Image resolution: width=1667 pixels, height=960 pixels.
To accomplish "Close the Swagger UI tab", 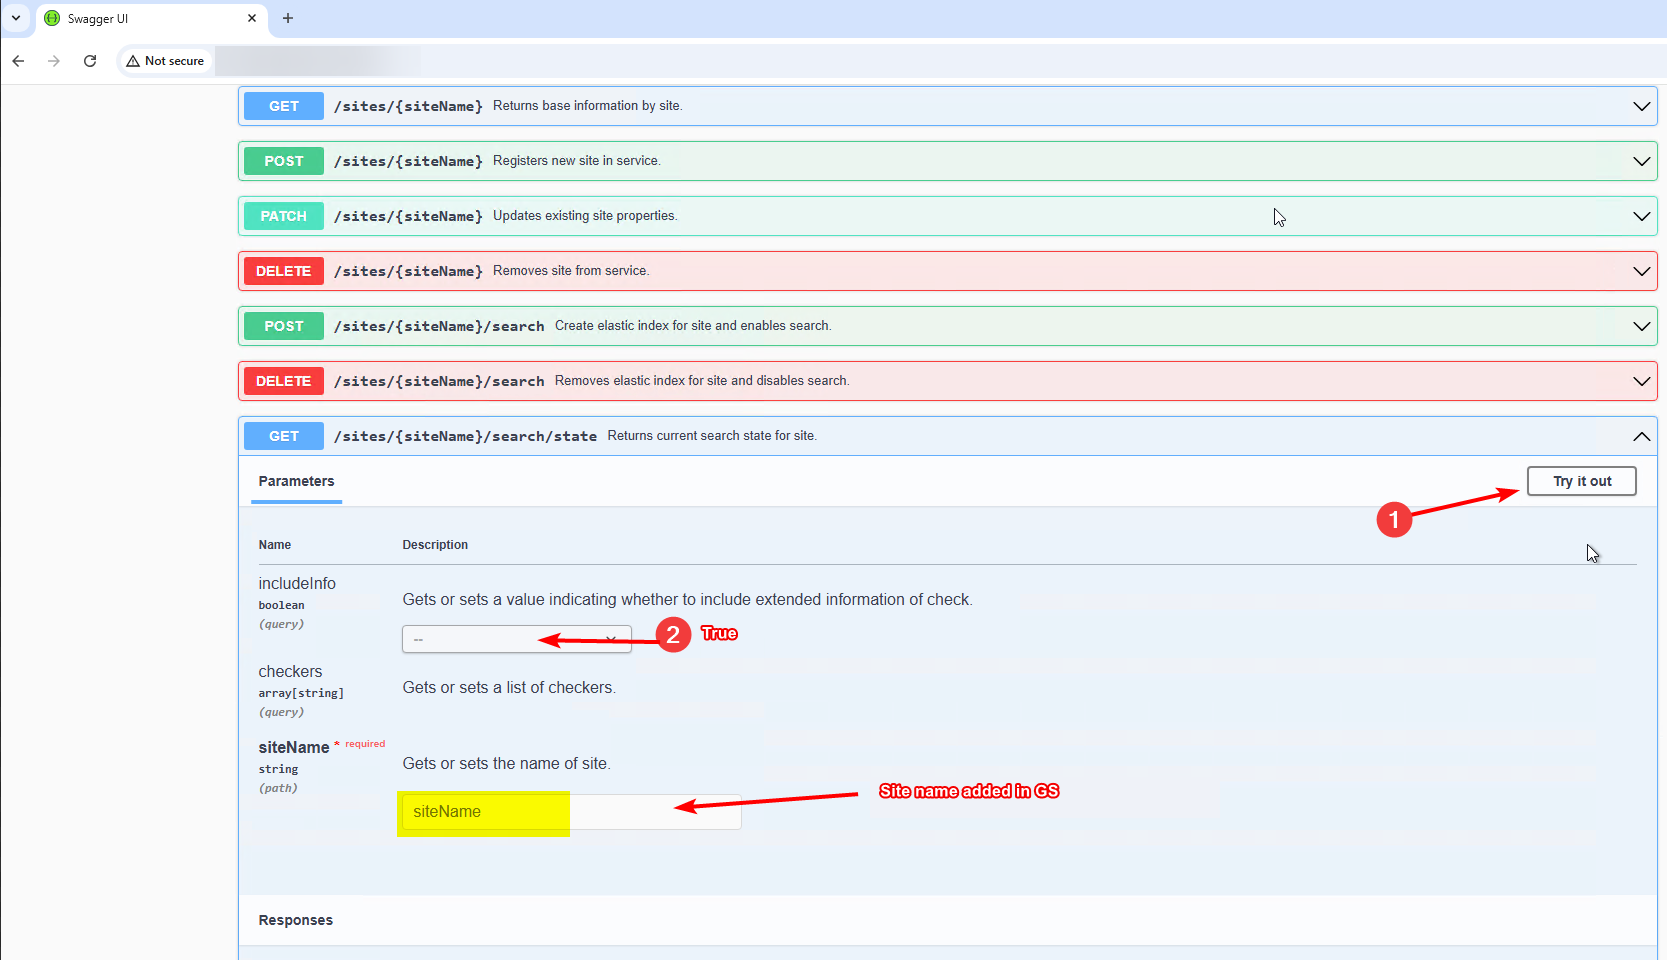I will [252, 18].
